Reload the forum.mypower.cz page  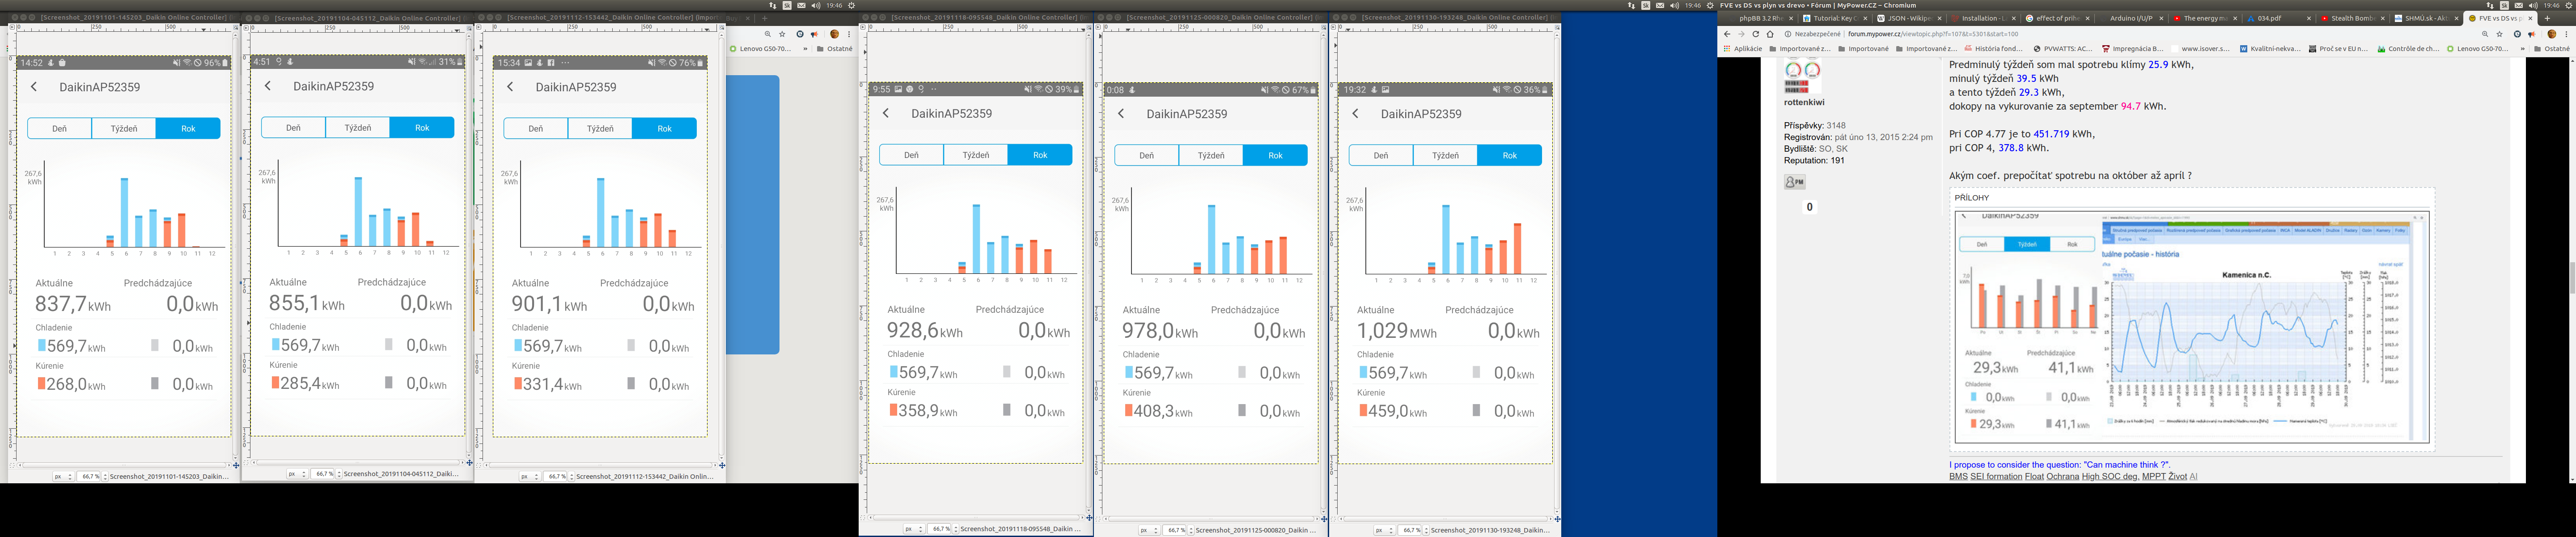(x=1755, y=34)
